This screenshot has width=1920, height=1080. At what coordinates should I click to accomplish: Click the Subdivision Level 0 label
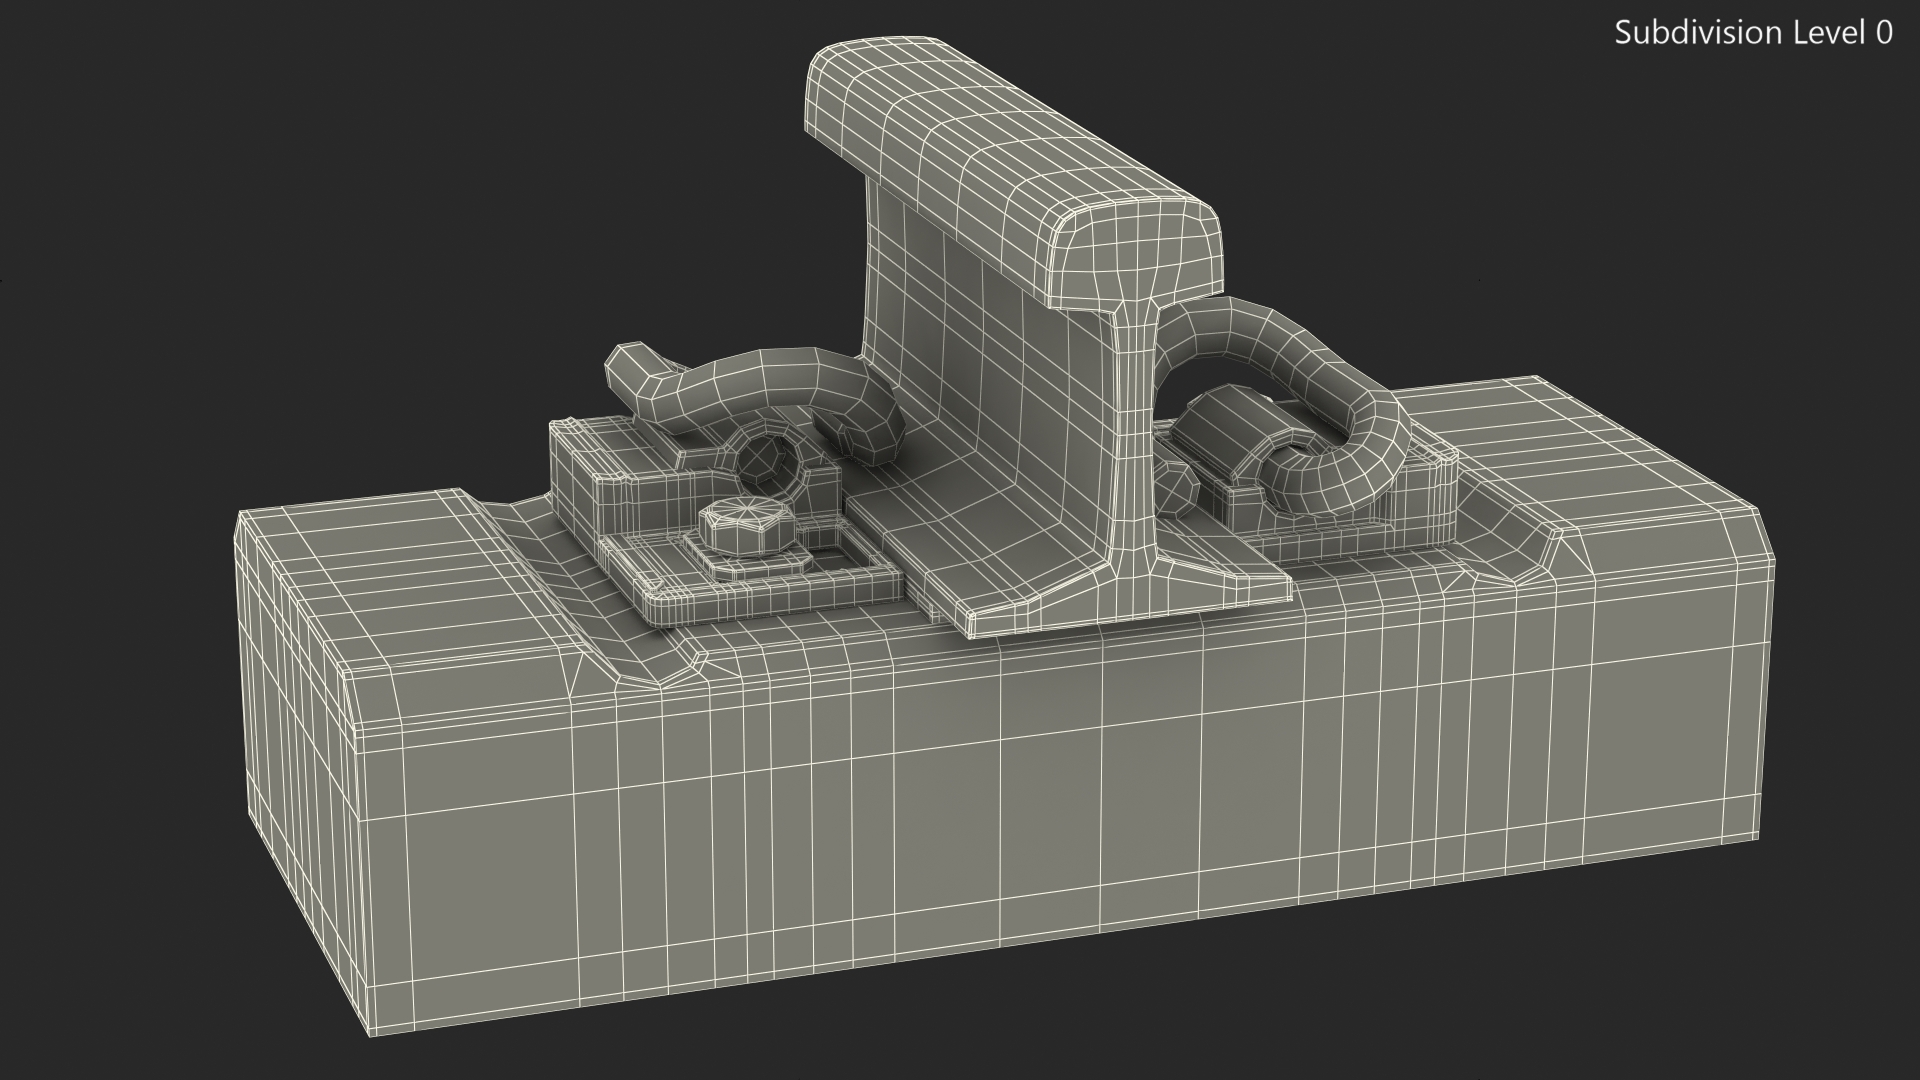(1753, 33)
